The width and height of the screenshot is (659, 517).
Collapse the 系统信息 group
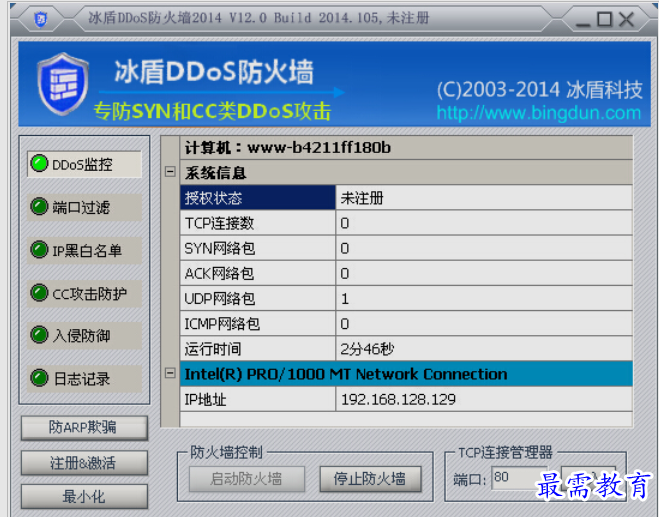(x=170, y=171)
